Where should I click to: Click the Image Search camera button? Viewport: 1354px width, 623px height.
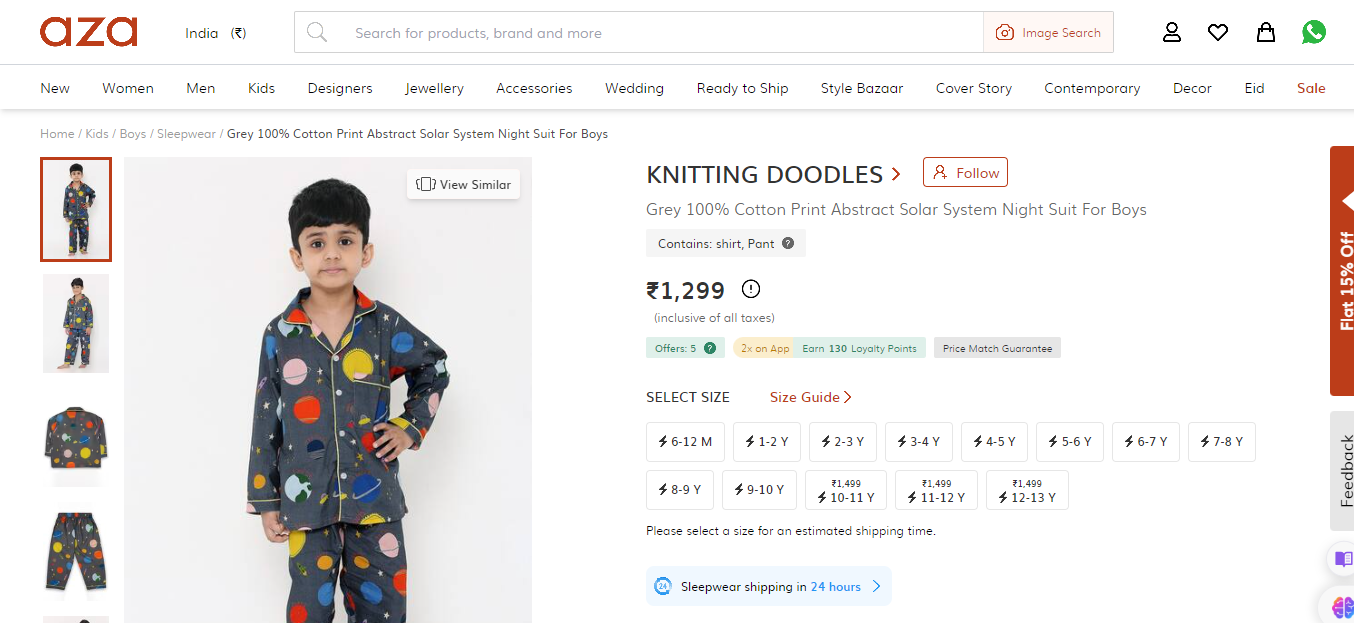coord(1048,33)
